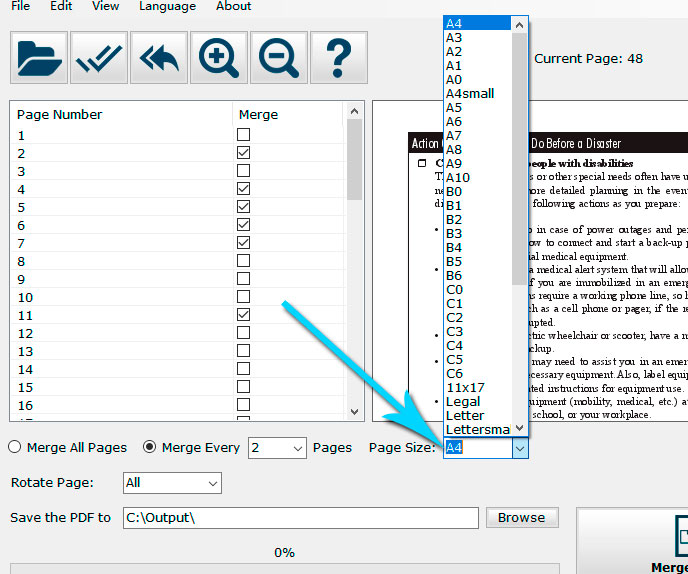
Task: Choose A3 in the page size list
Action: click(477, 38)
